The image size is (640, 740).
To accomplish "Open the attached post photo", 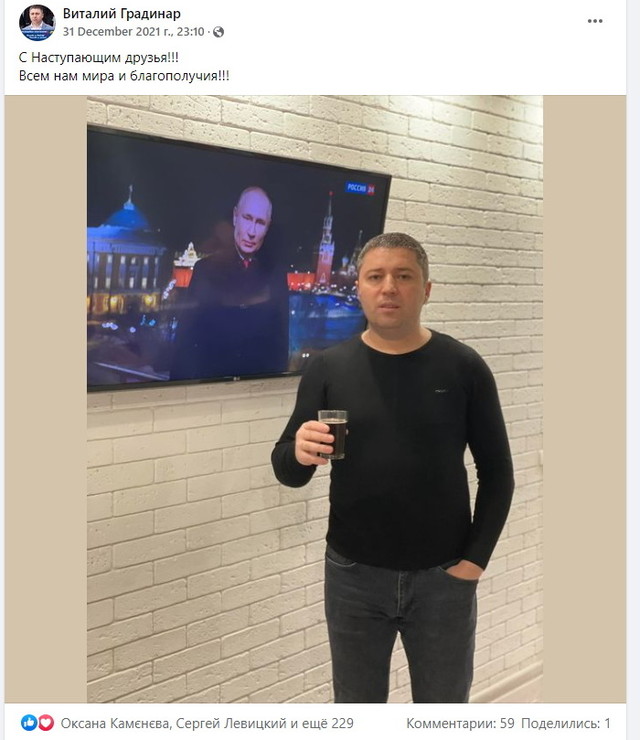I will [x=315, y=399].
